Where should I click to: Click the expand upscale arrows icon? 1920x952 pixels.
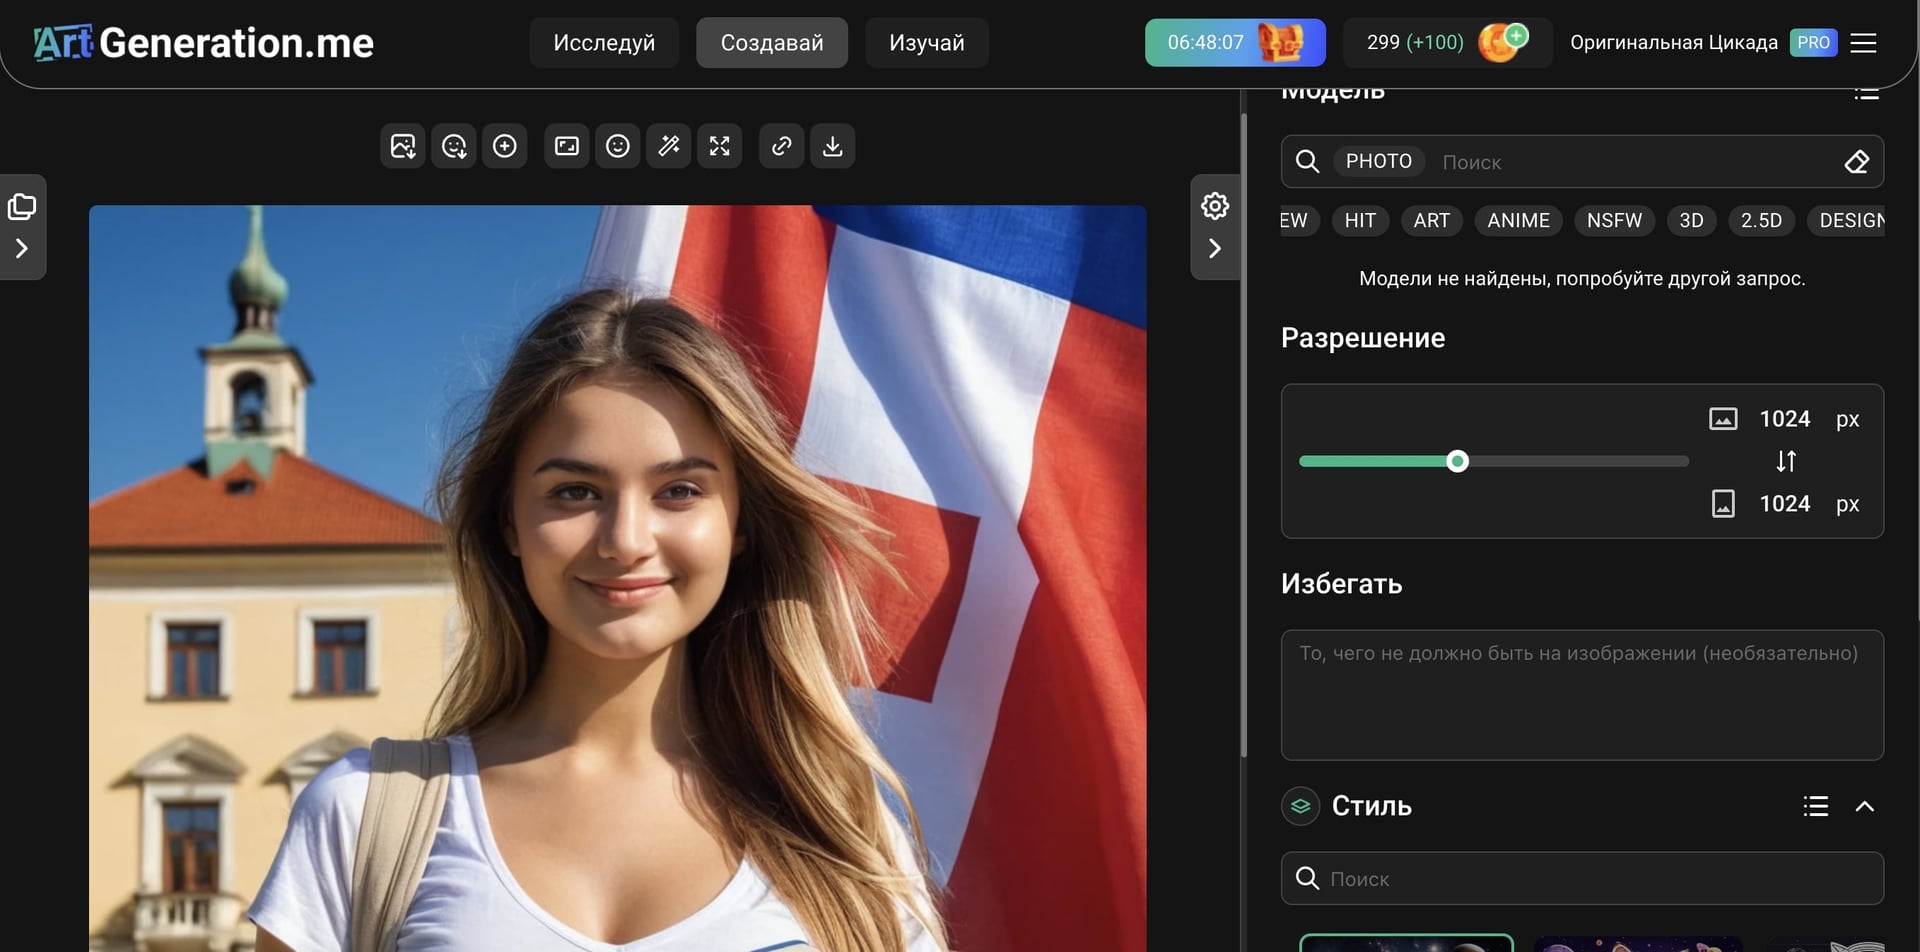pyautogui.click(x=720, y=146)
